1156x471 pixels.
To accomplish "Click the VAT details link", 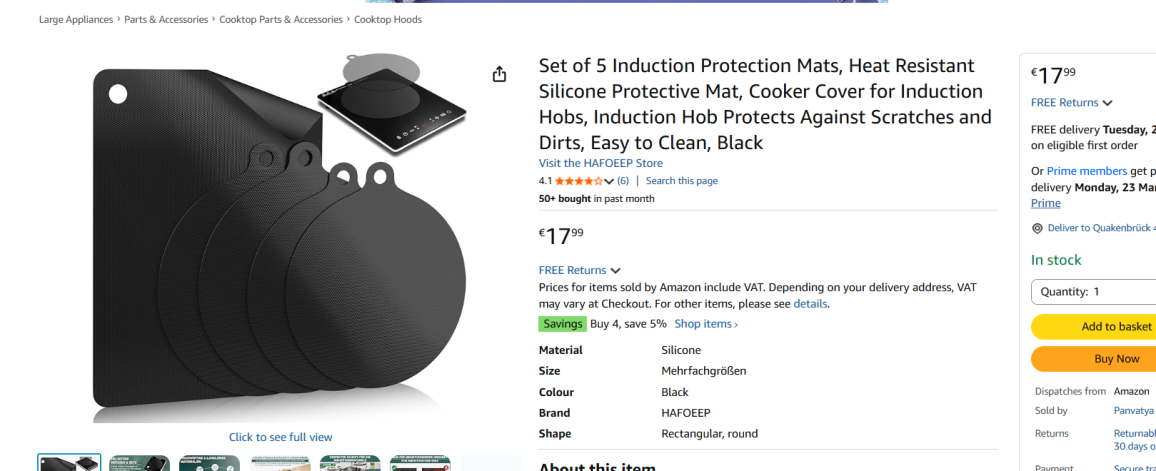I will coord(810,304).
